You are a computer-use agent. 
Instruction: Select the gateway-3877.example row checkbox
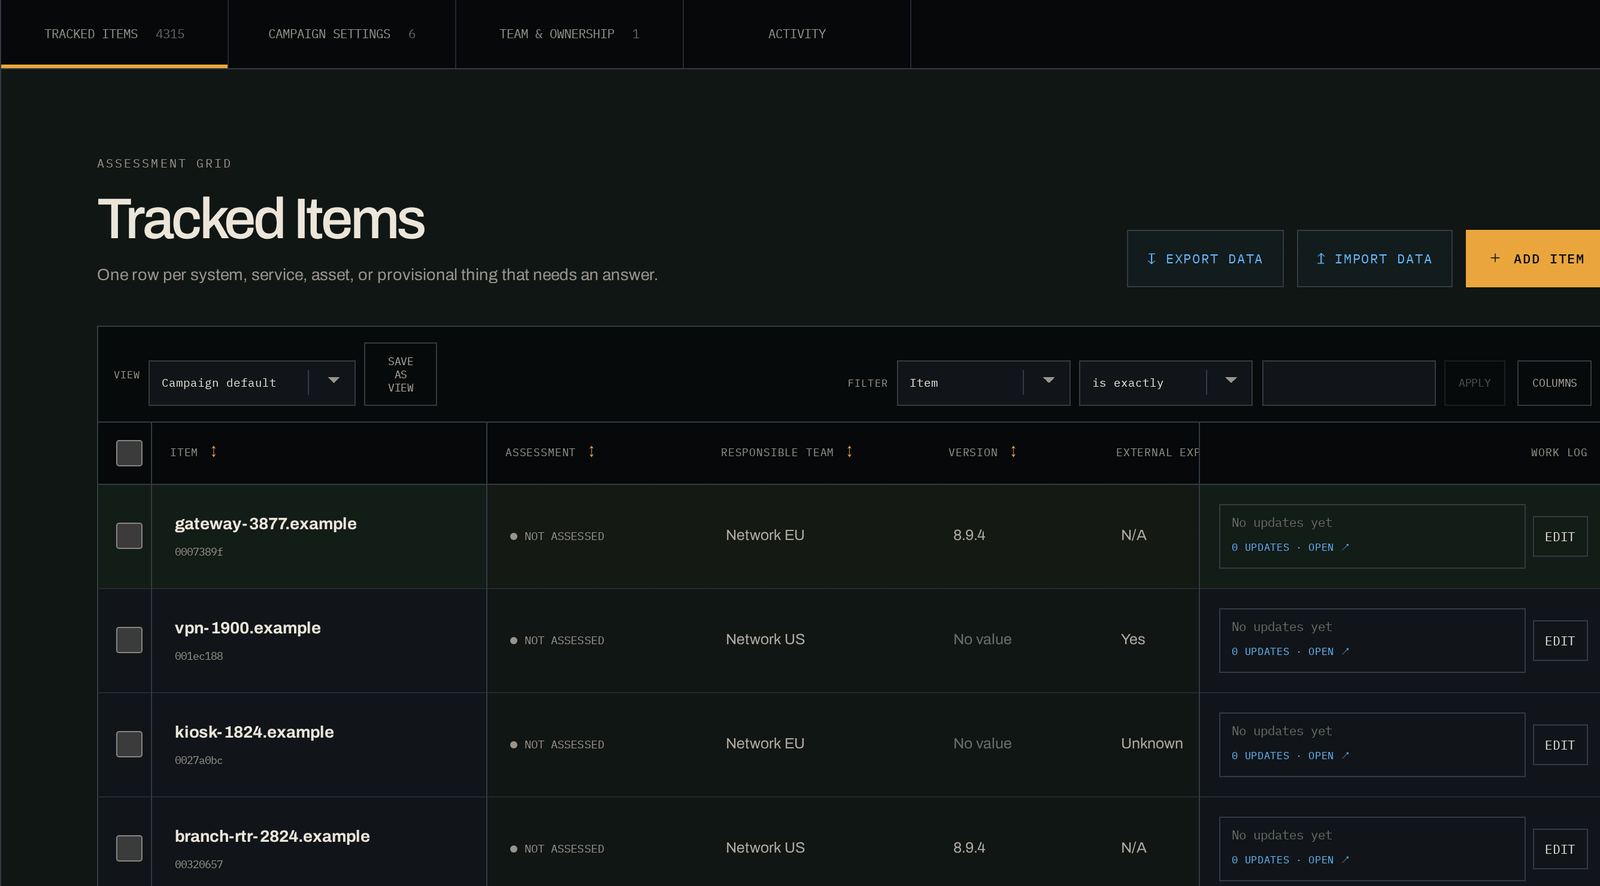(129, 536)
